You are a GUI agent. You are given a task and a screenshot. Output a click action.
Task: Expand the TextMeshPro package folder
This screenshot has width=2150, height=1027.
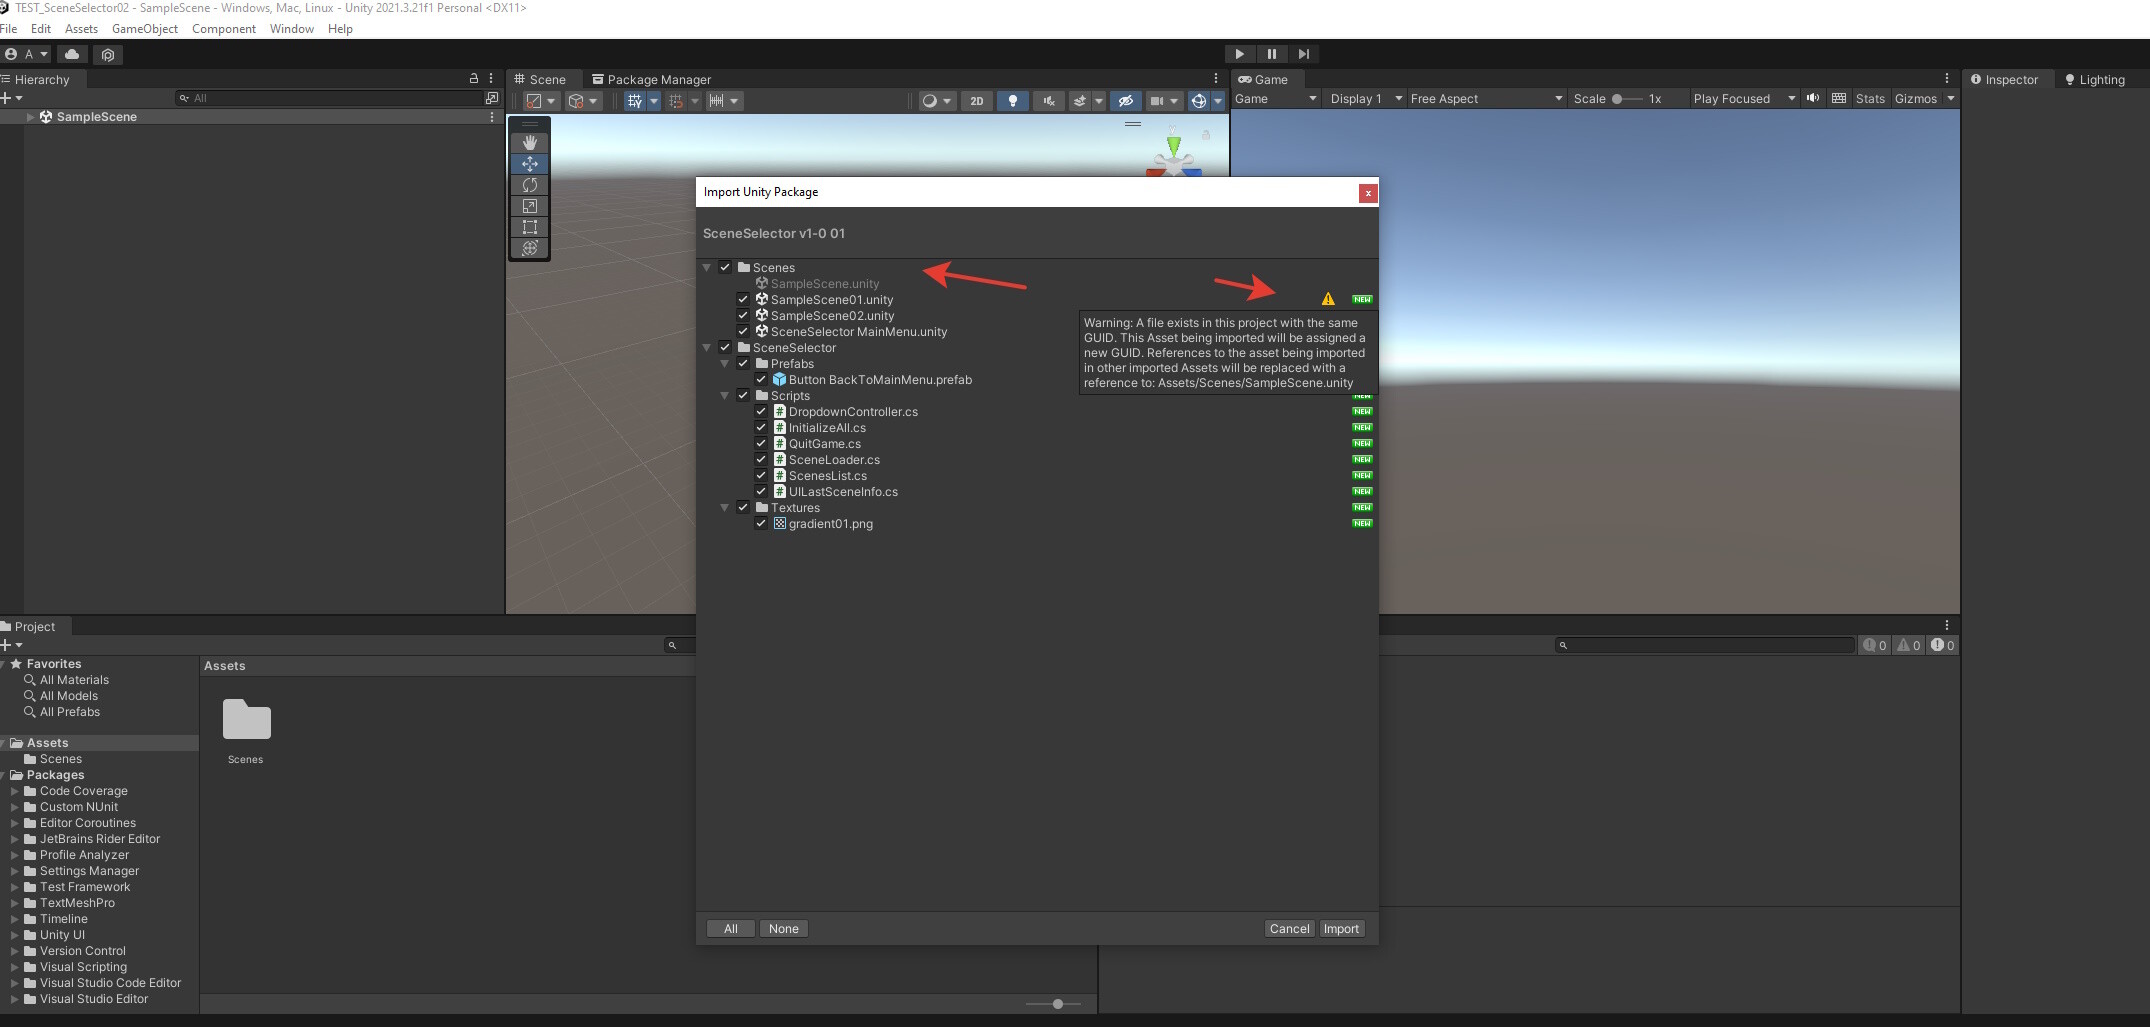(15, 903)
